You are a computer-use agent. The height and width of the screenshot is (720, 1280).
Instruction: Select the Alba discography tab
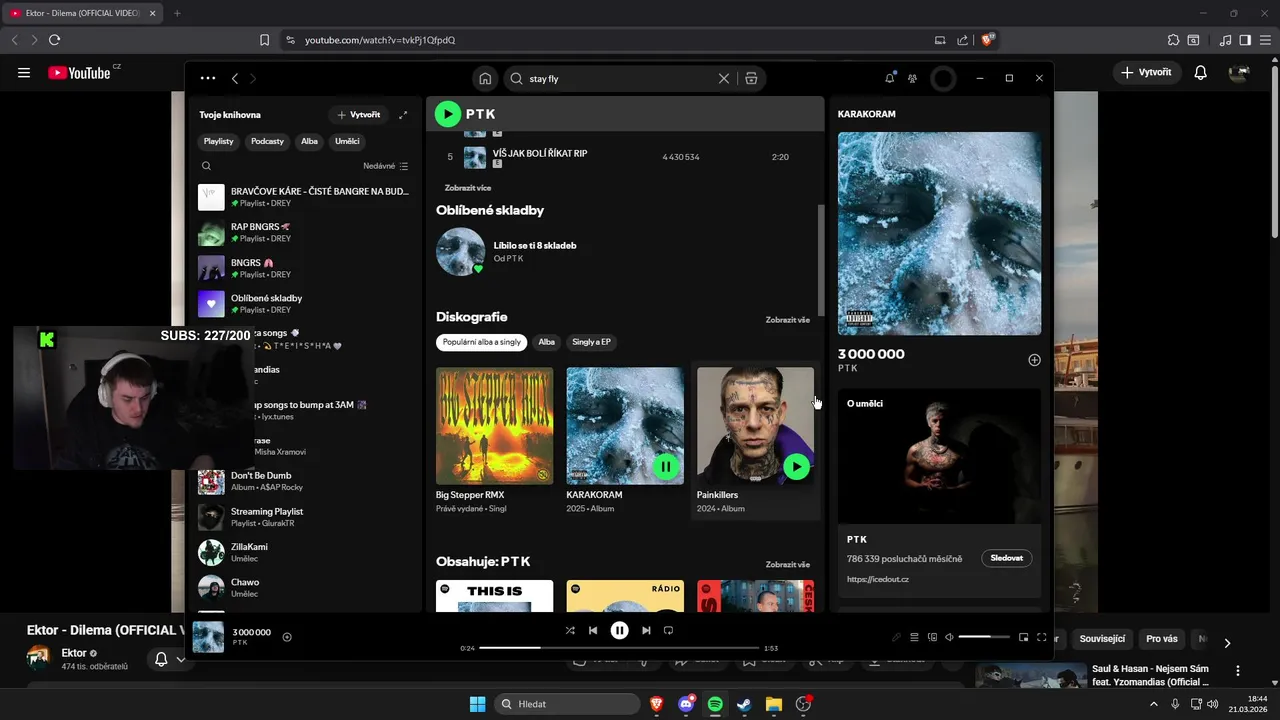point(547,342)
